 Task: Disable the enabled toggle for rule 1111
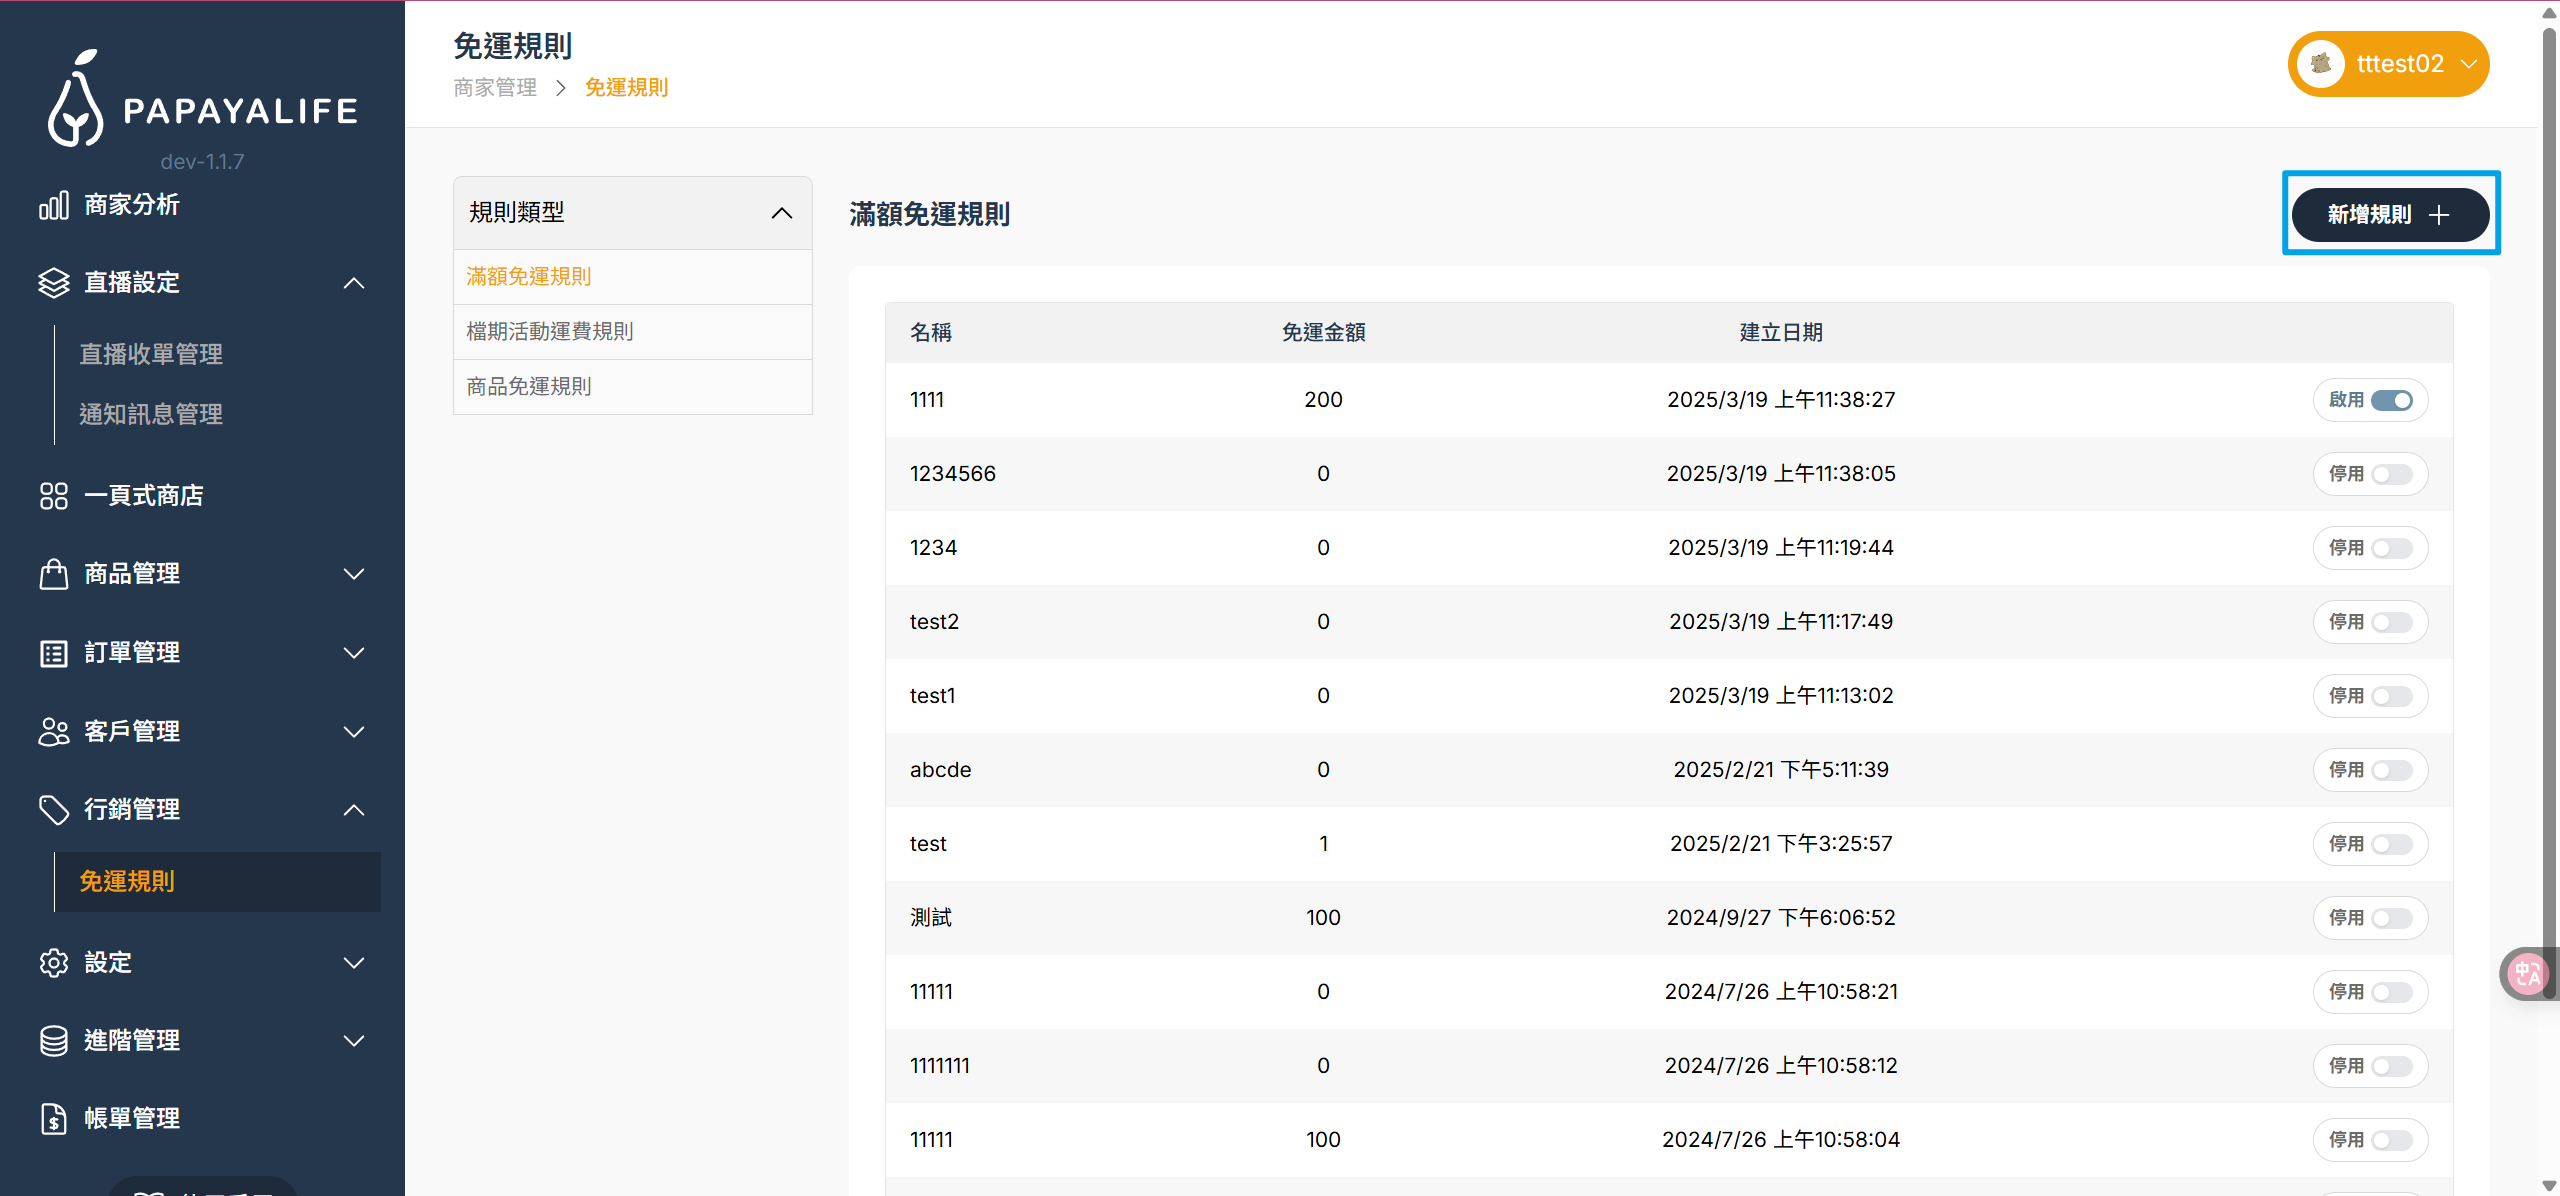pos(2391,400)
